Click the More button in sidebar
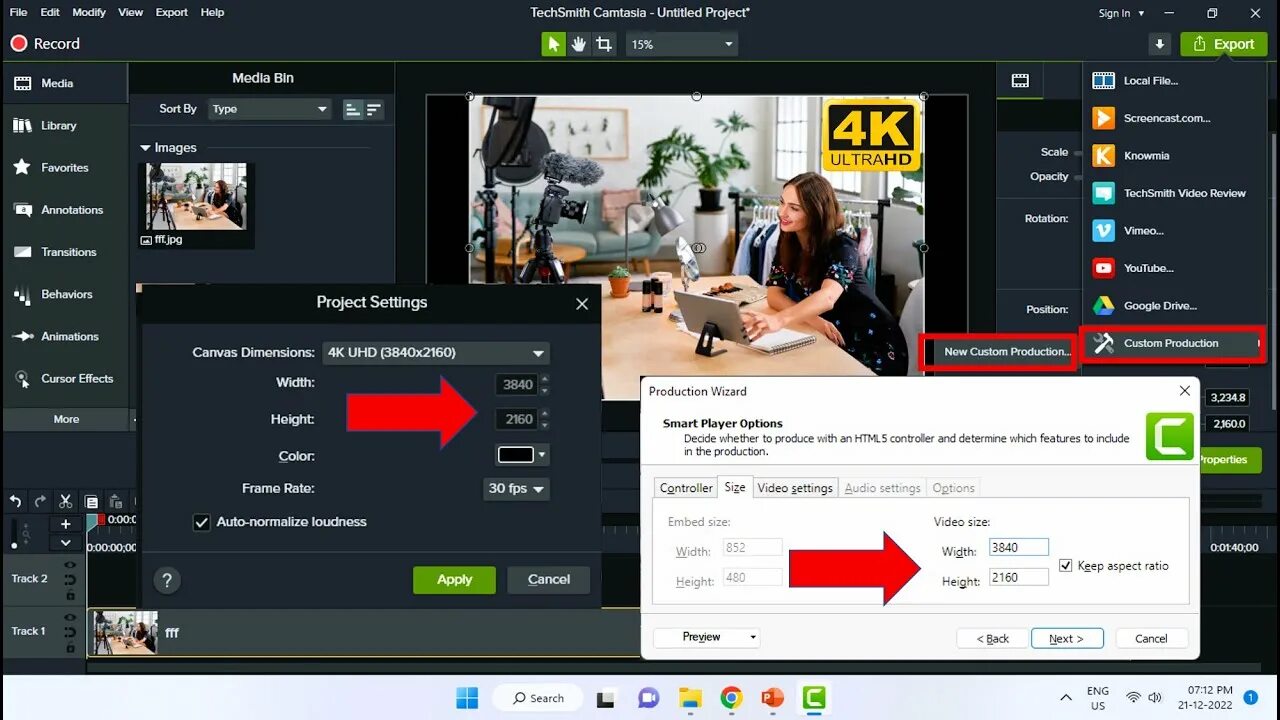The width and height of the screenshot is (1280, 720). [66, 419]
